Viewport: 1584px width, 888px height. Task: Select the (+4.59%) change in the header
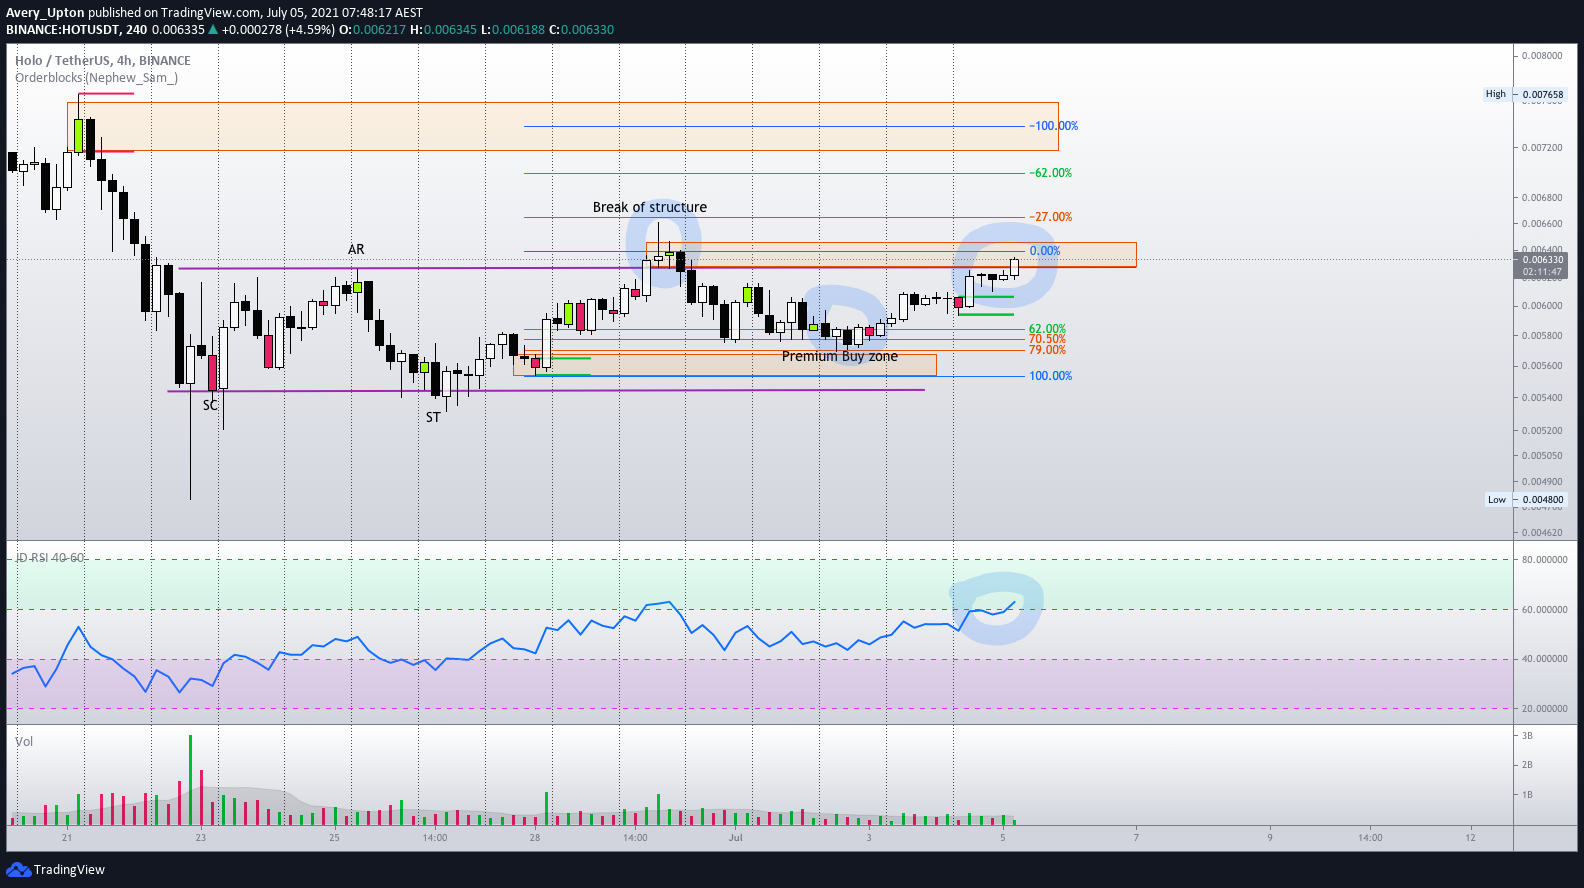[309, 30]
